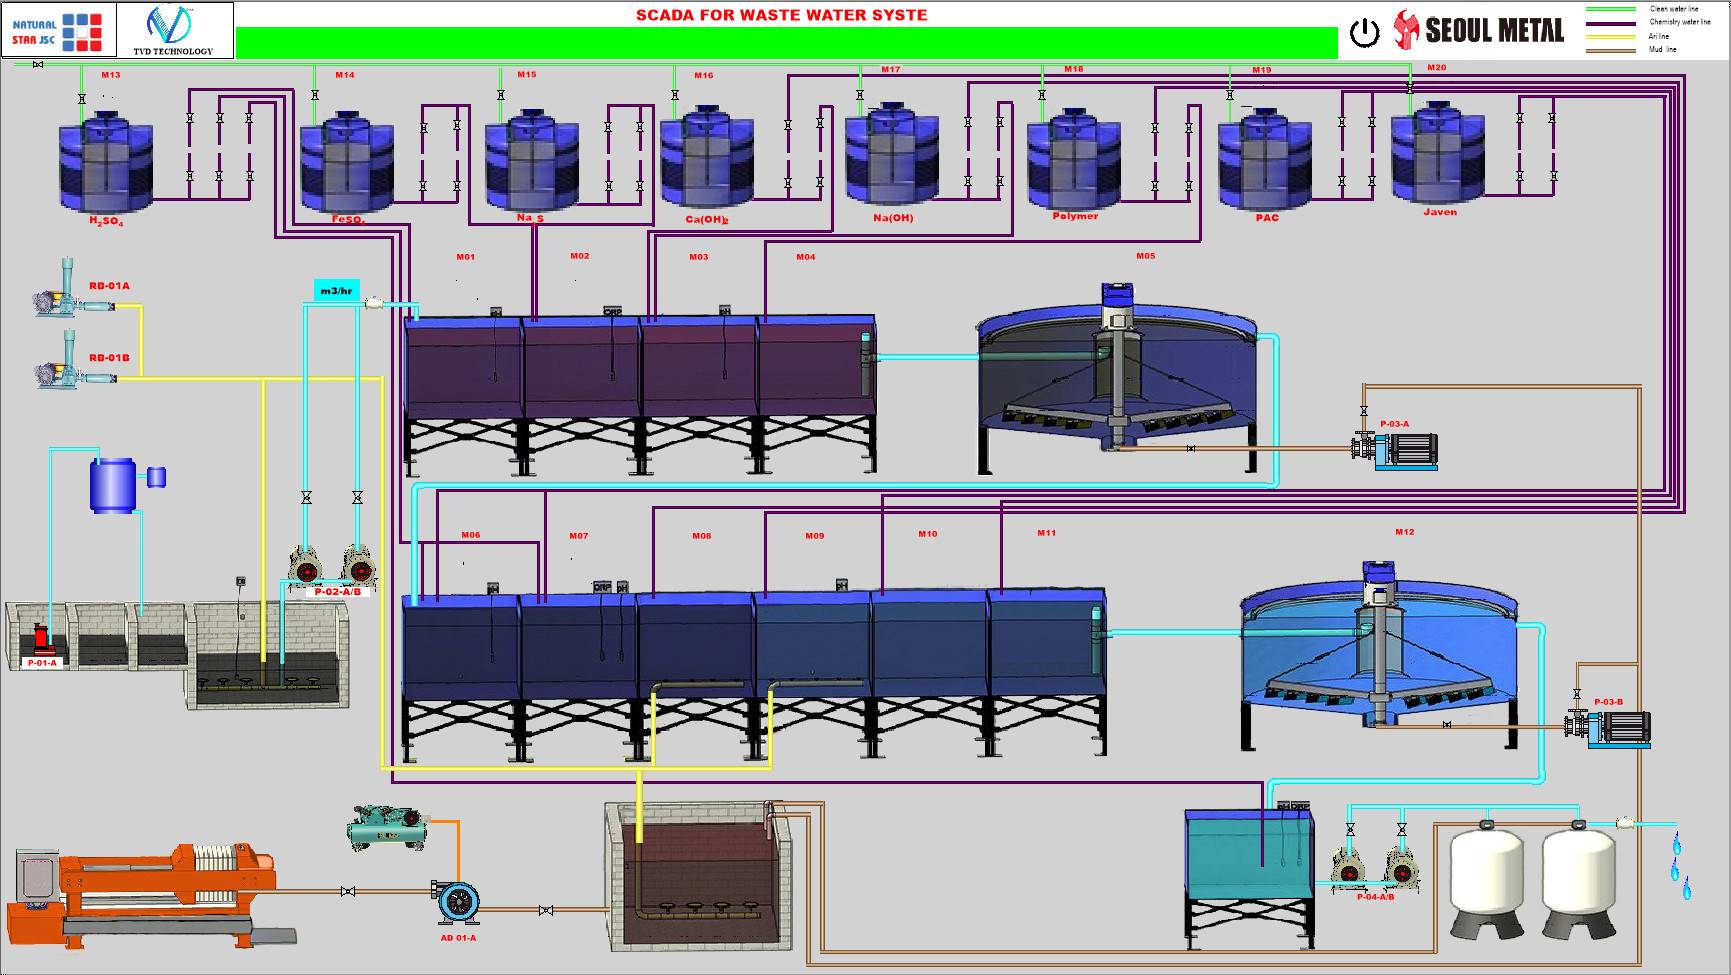Select the Ca(OH)2 chemical tank
The height and width of the screenshot is (975, 1731).
click(x=706, y=158)
